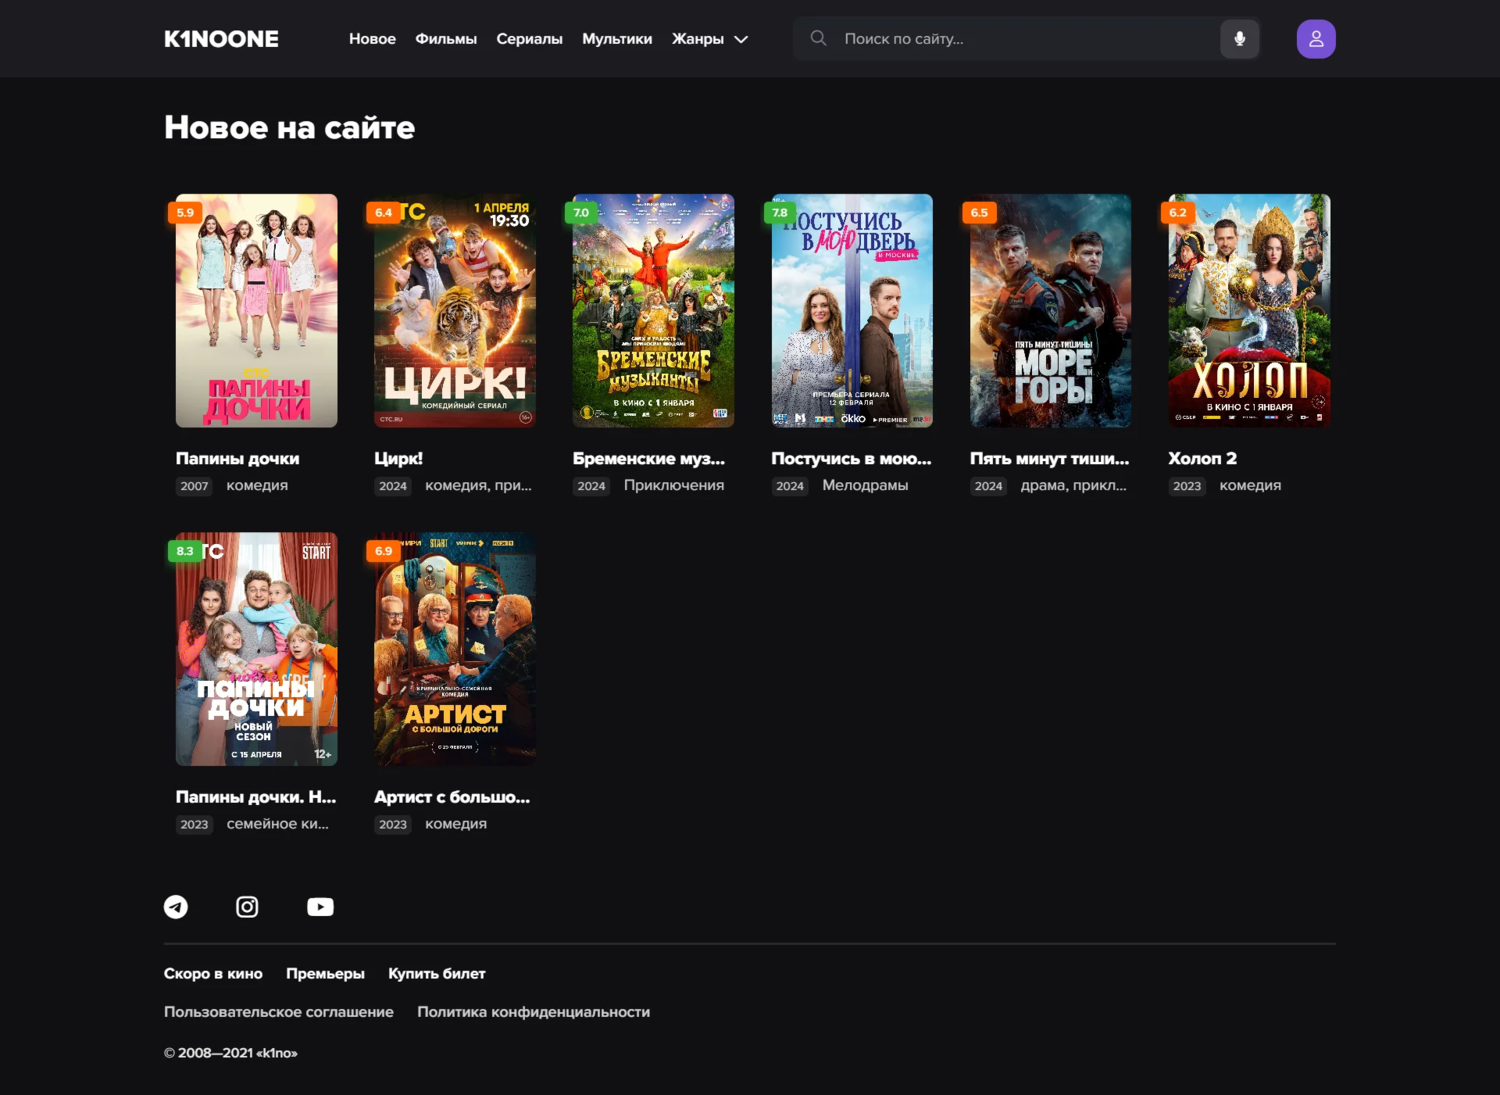Image resolution: width=1500 pixels, height=1095 pixels.
Task: Open the Постучись в мою дверь poster
Action: point(852,311)
